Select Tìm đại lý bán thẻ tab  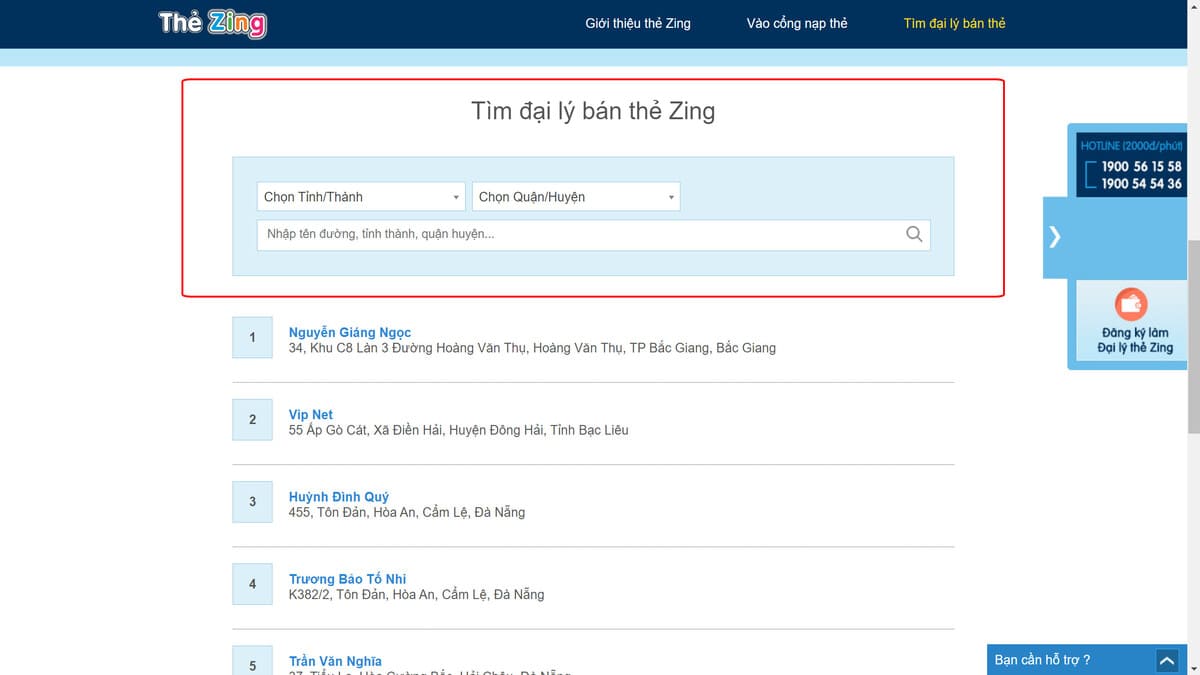coord(954,23)
